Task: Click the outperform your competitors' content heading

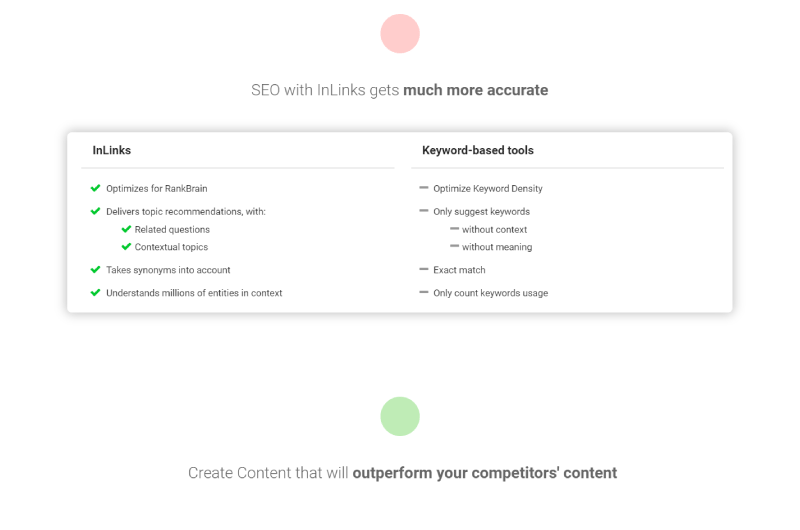Action: click(x=403, y=473)
